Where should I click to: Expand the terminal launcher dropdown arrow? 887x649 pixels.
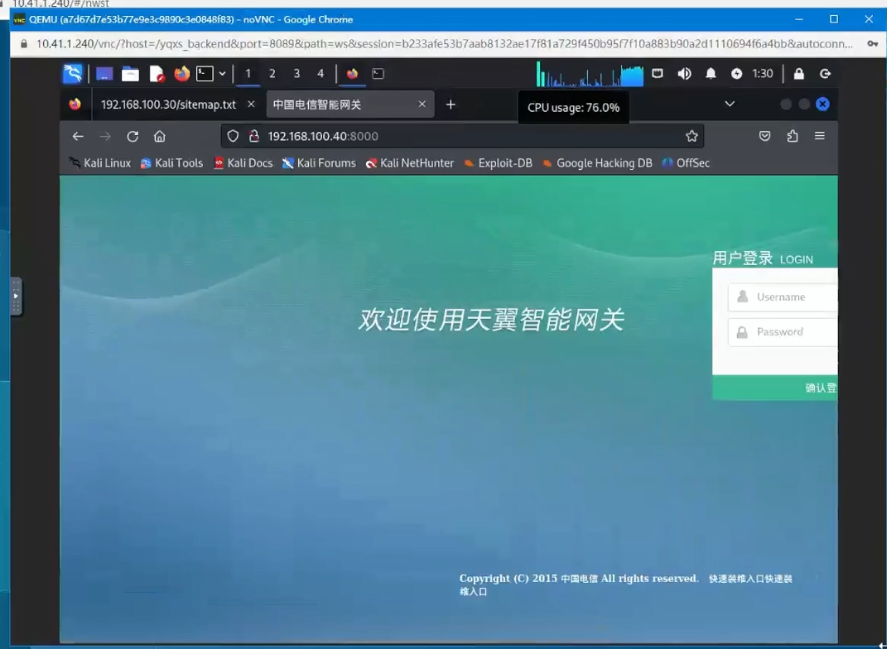click(x=222, y=74)
